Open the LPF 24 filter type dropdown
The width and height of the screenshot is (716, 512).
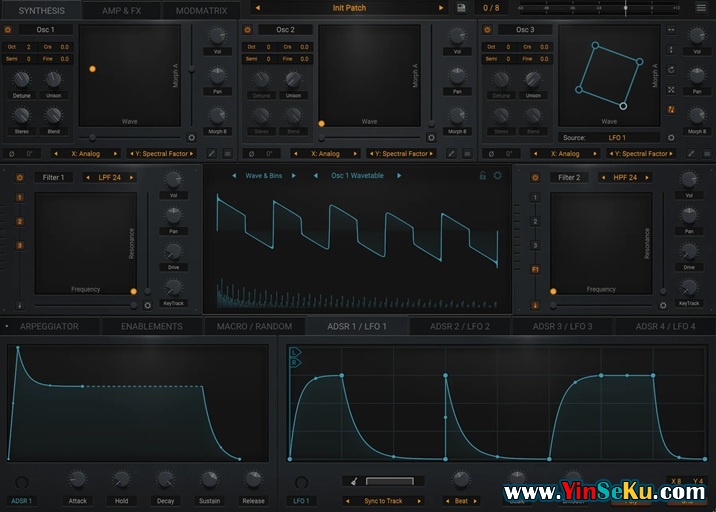110,177
